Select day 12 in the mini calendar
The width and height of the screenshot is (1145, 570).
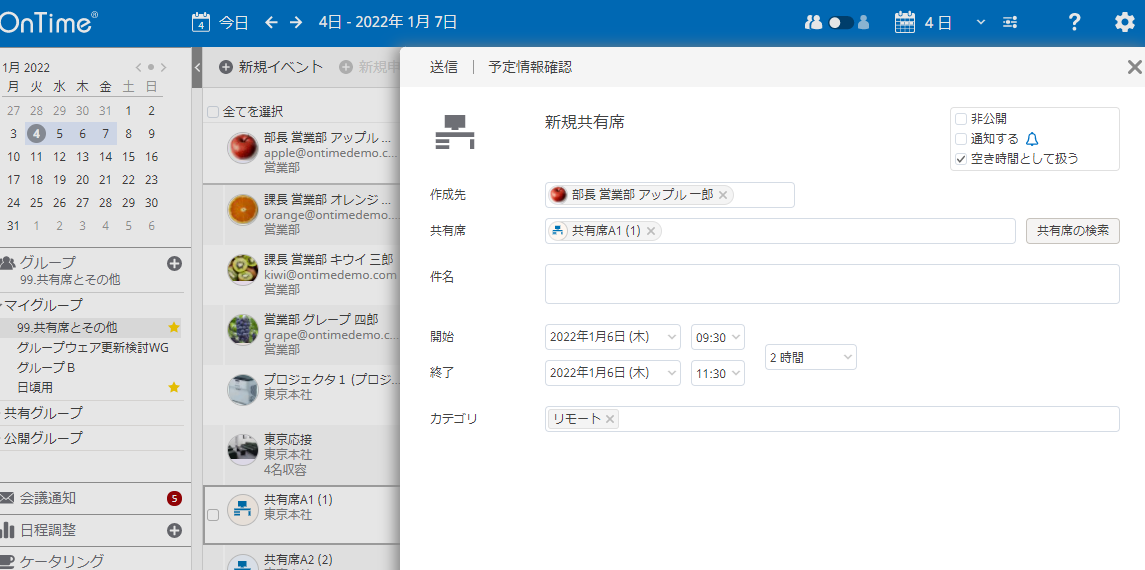pos(60,156)
